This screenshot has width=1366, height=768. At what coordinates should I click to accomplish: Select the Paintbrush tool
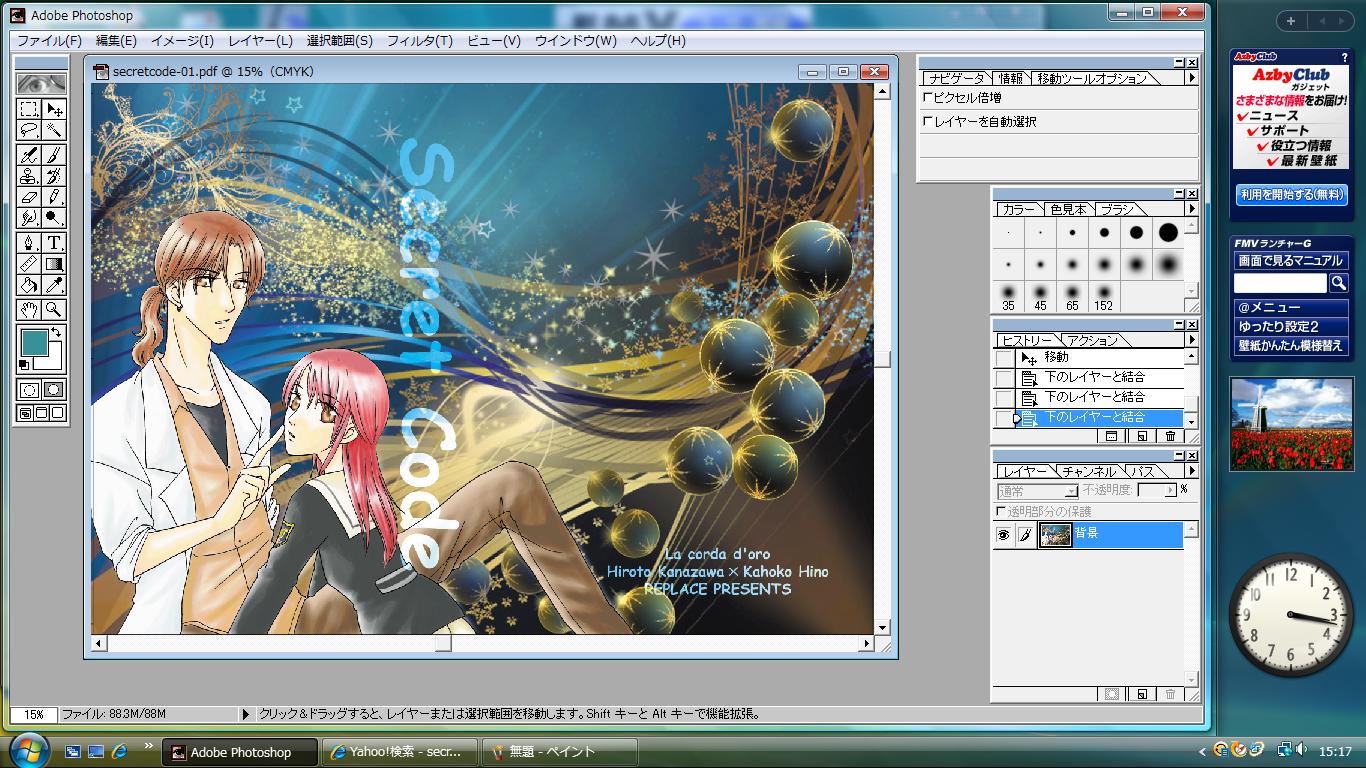pyautogui.click(x=54, y=156)
